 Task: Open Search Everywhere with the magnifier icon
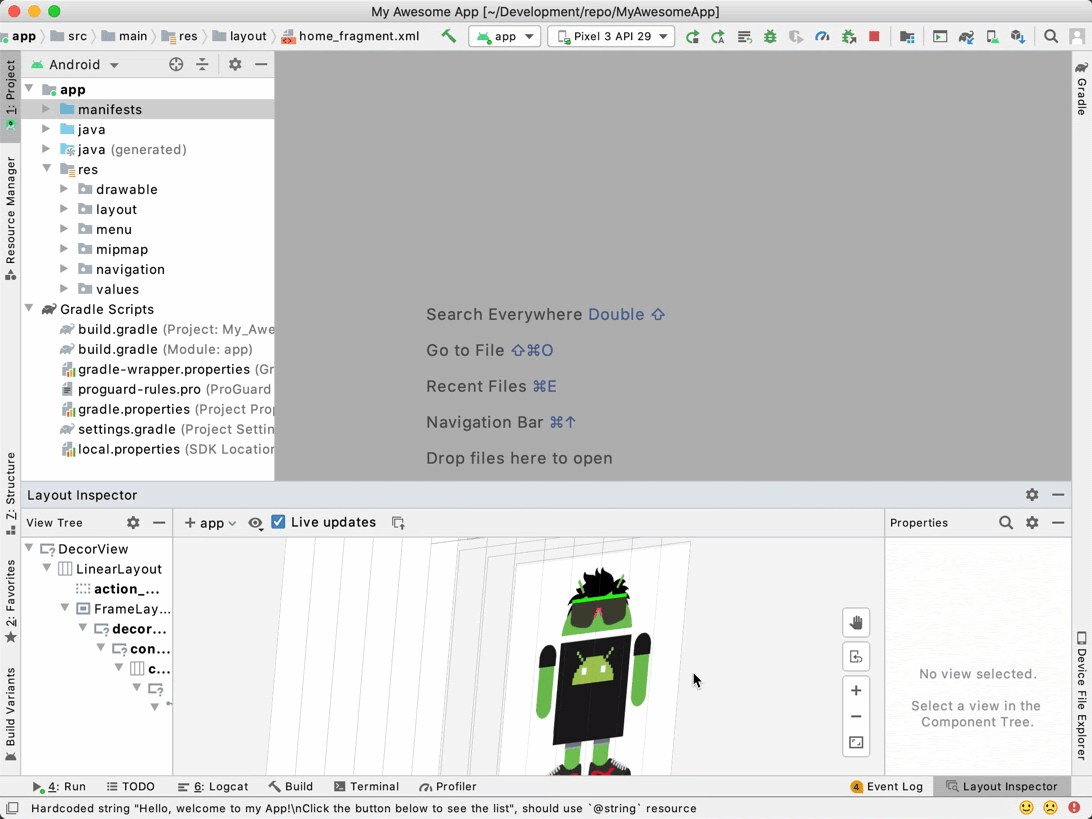point(1052,36)
